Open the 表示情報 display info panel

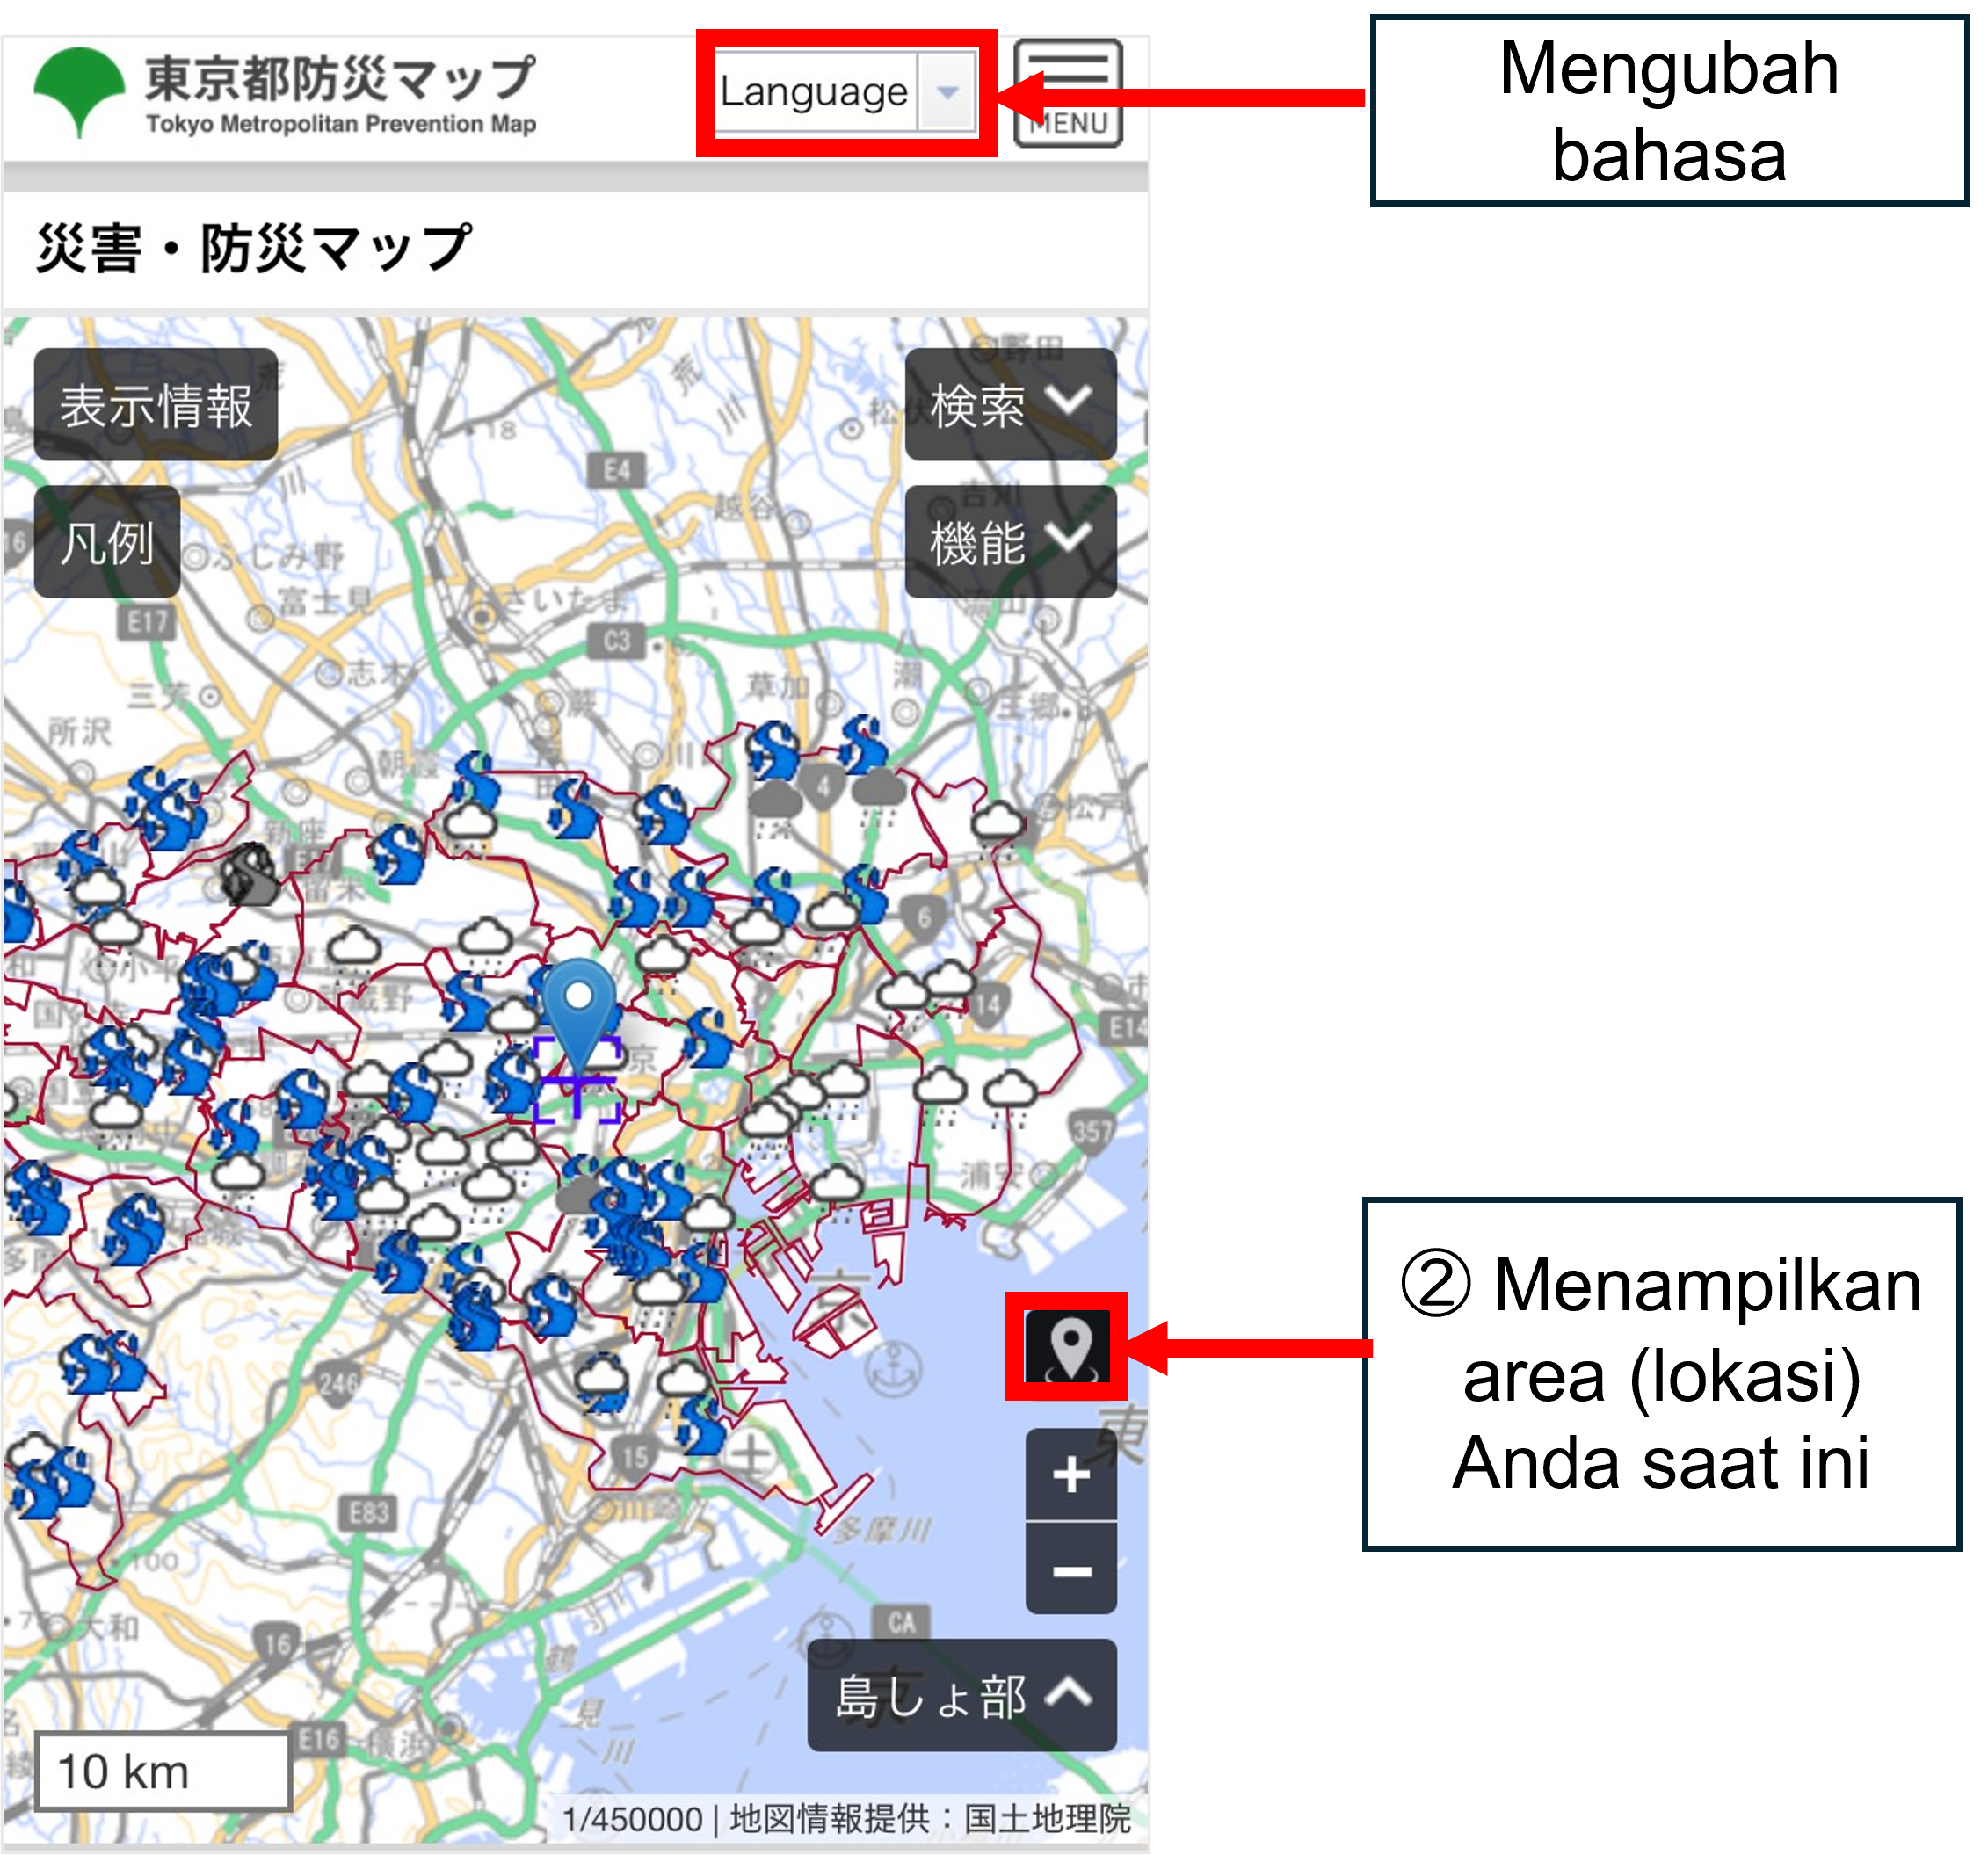pos(155,405)
